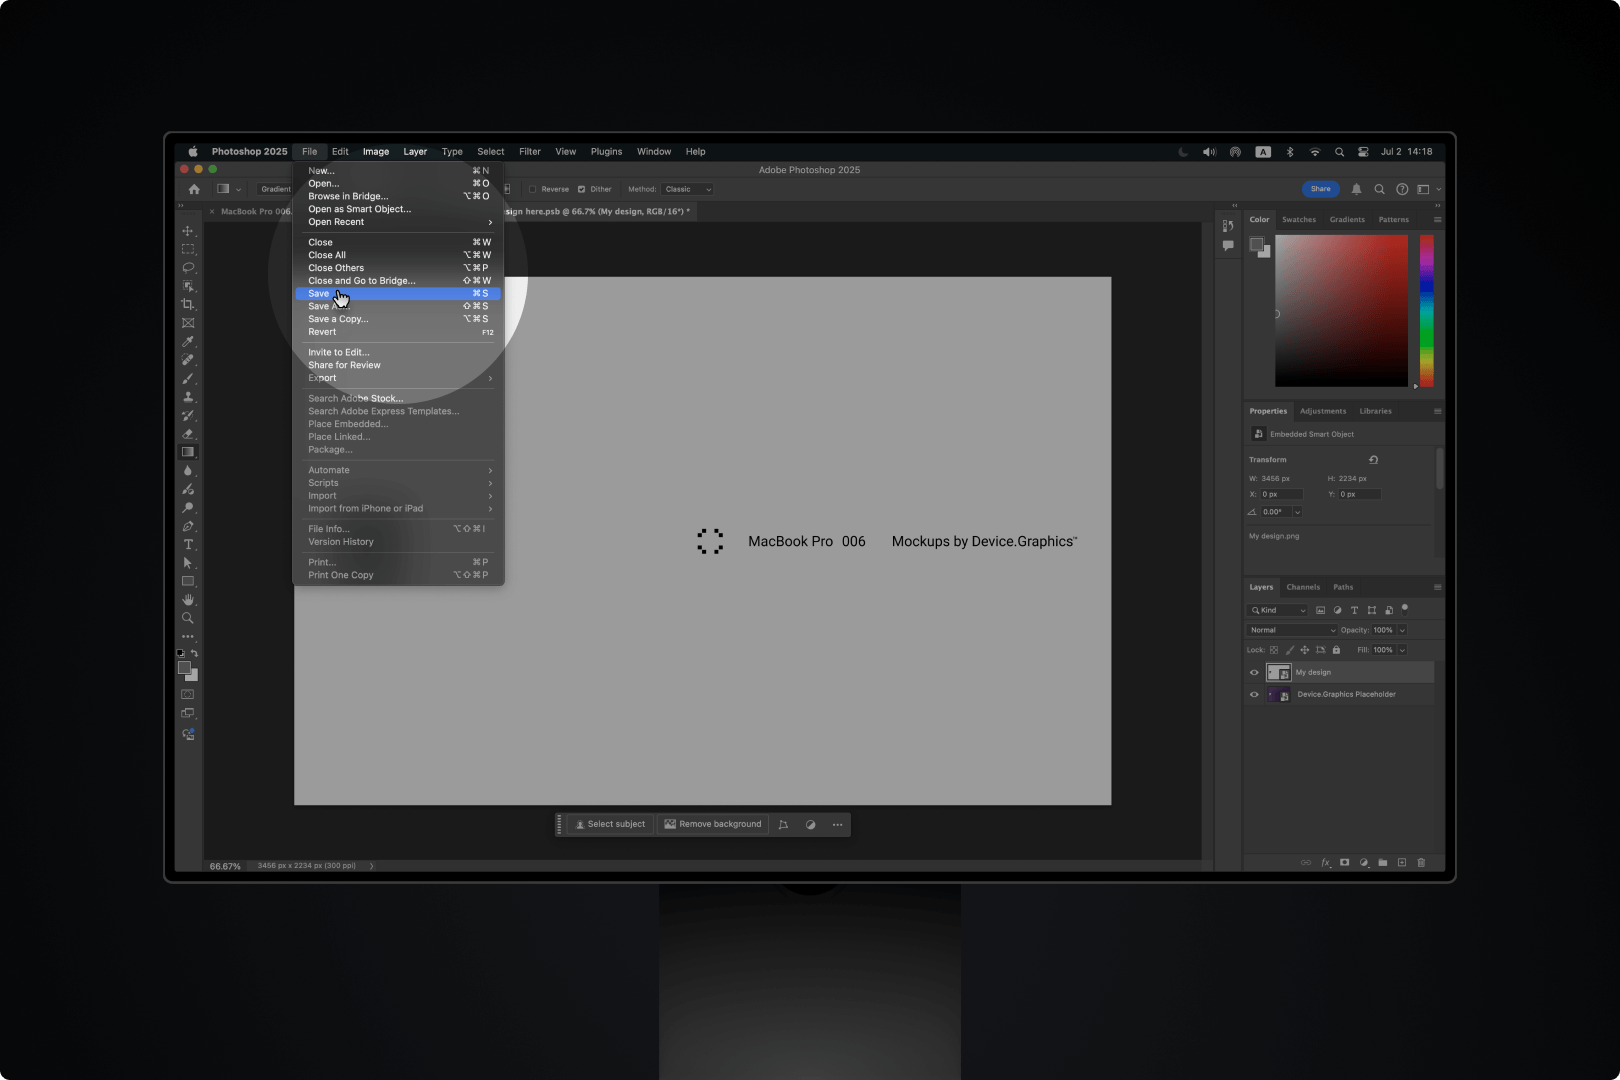The width and height of the screenshot is (1620, 1080).
Task: Click Select subject button
Action: (x=610, y=825)
